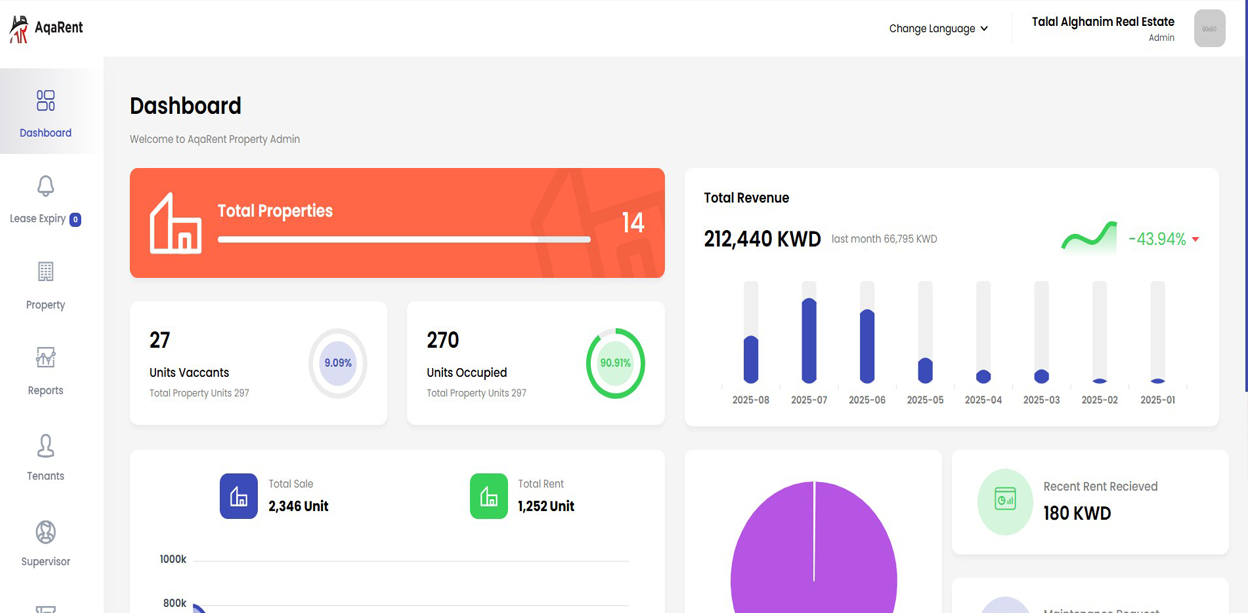Open the Change Language dropdown
The width and height of the screenshot is (1248, 613).
[x=938, y=29]
